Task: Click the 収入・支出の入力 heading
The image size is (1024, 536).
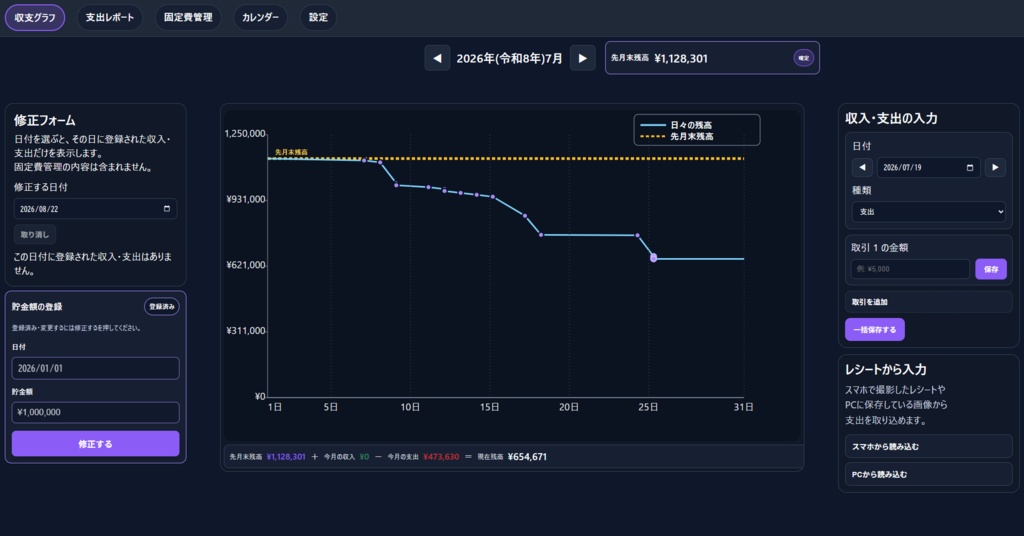Action: (x=891, y=118)
